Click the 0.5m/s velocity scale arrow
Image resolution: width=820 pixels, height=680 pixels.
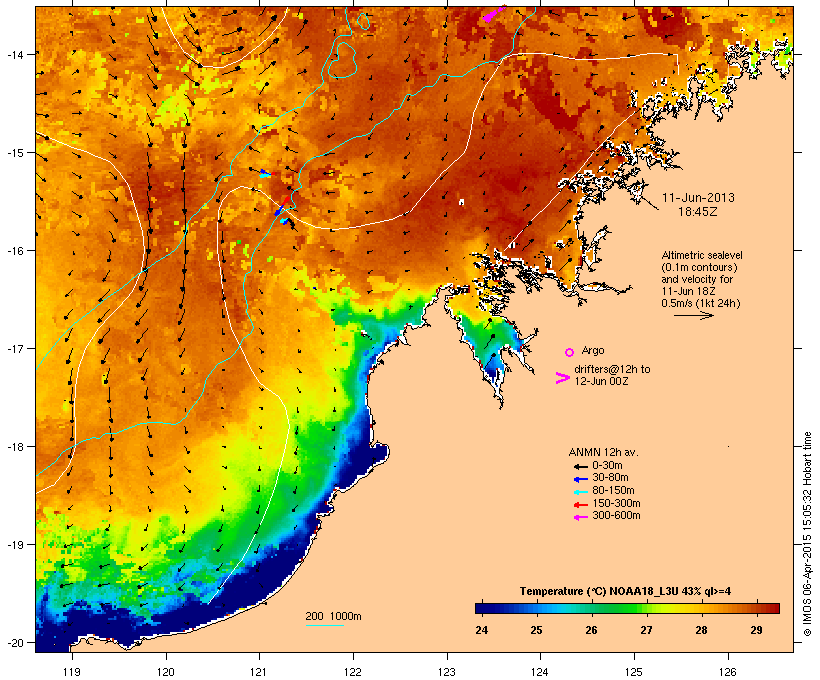[x=693, y=315]
